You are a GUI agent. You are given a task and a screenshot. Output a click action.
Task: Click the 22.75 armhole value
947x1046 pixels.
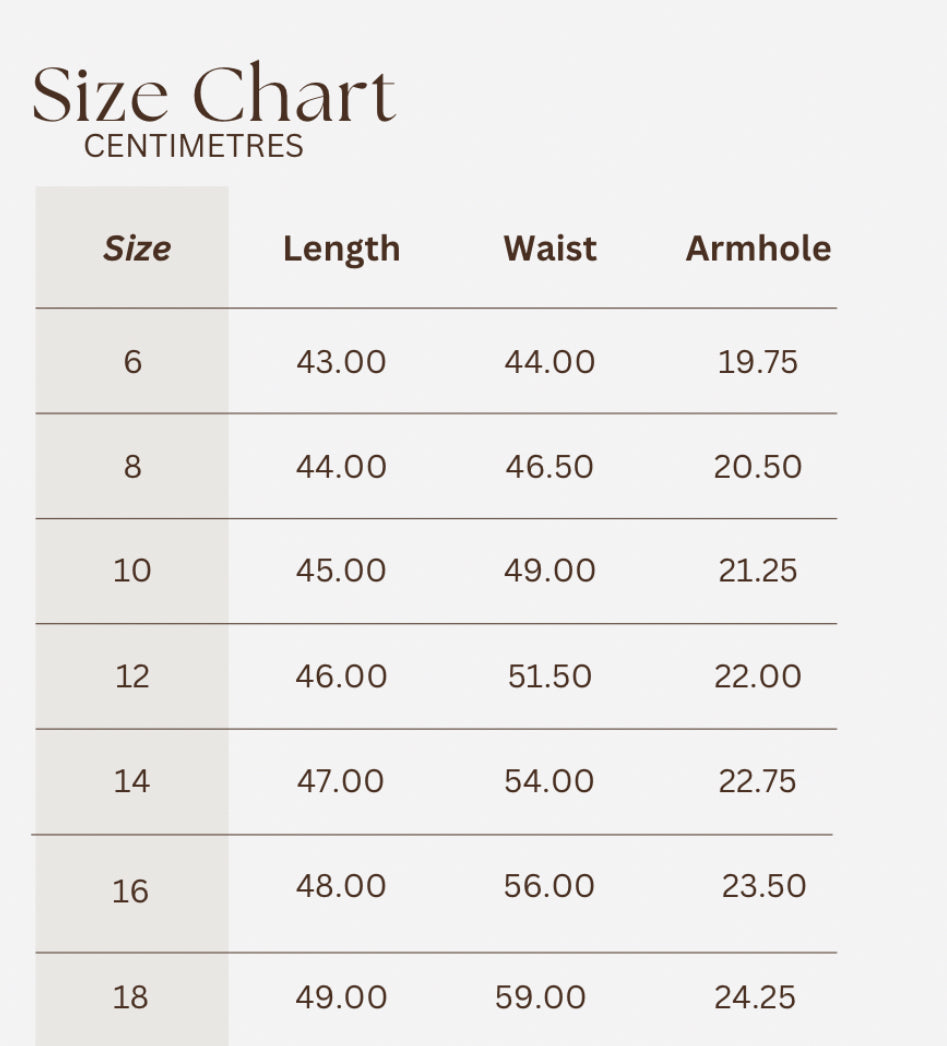[x=757, y=781]
